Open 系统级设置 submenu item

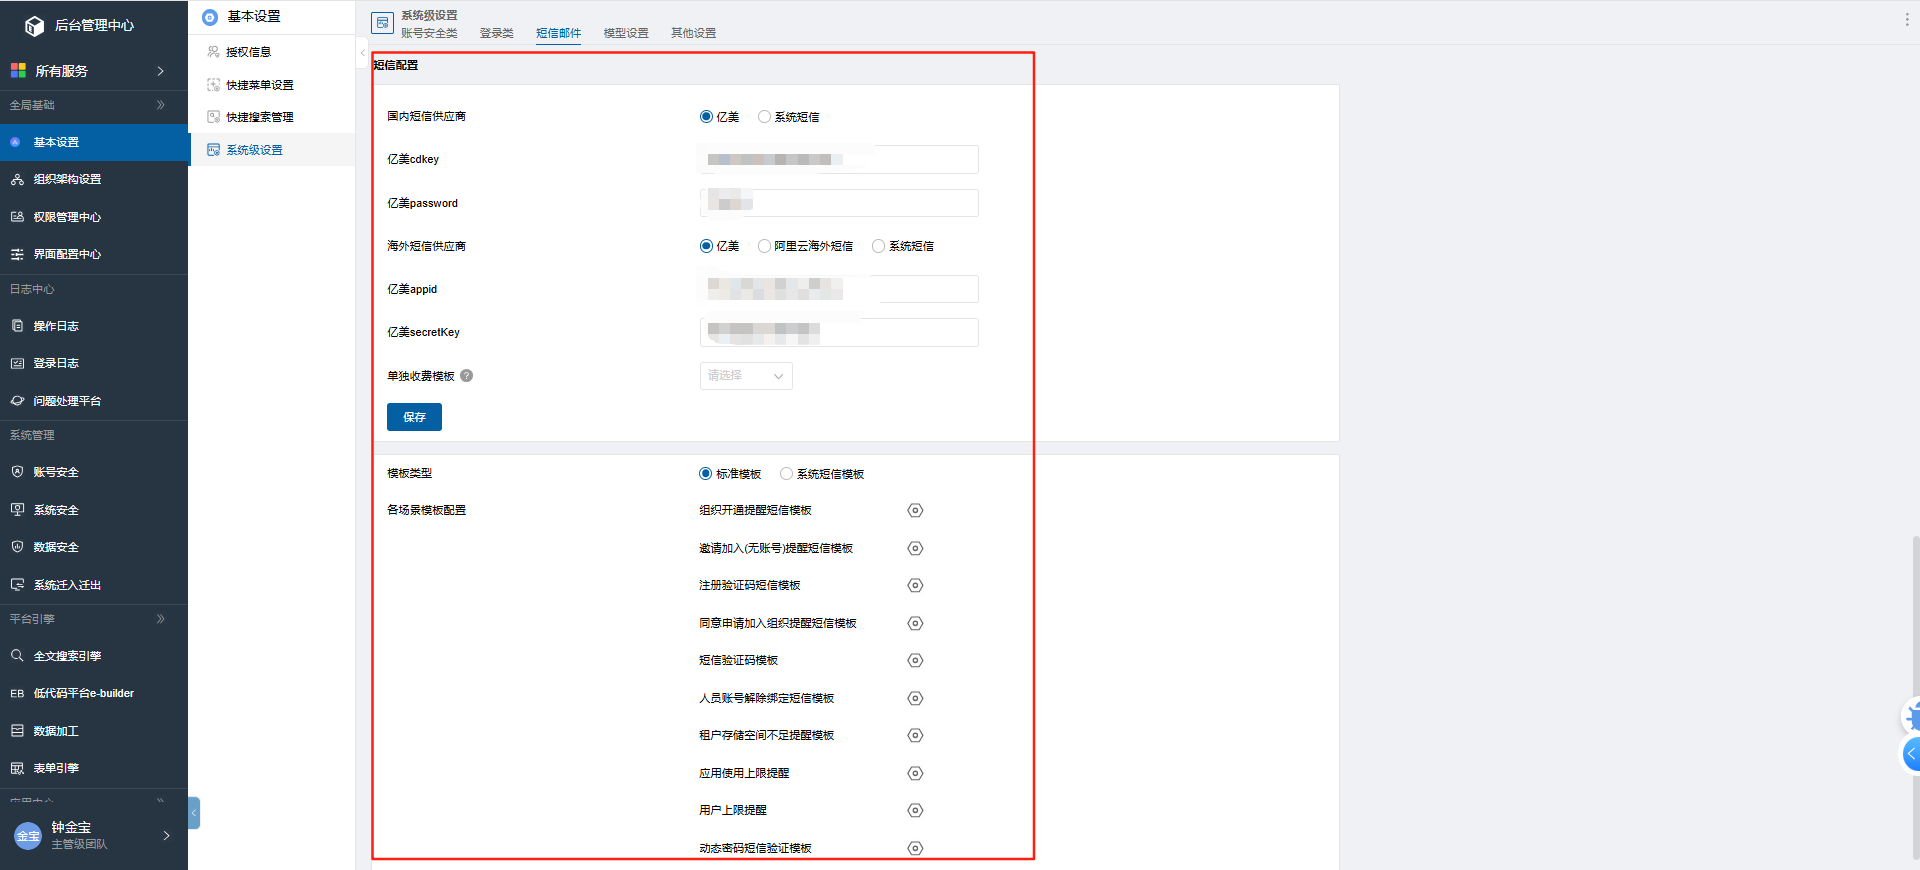point(272,150)
